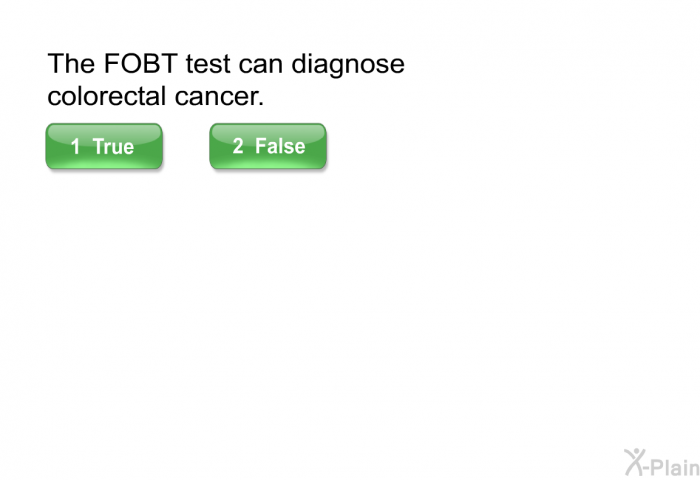
Task: Click the word "False" on the button
Action: tap(280, 146)
